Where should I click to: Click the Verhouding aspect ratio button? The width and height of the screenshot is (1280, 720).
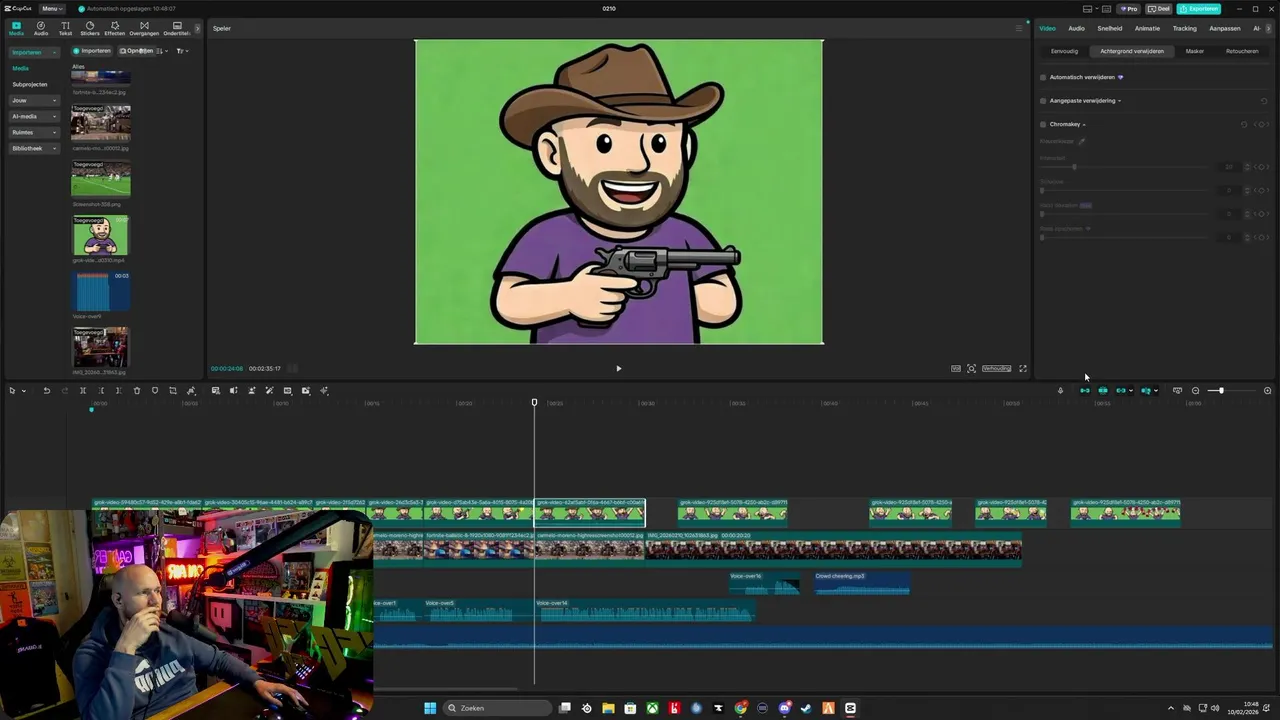(996, 368)
